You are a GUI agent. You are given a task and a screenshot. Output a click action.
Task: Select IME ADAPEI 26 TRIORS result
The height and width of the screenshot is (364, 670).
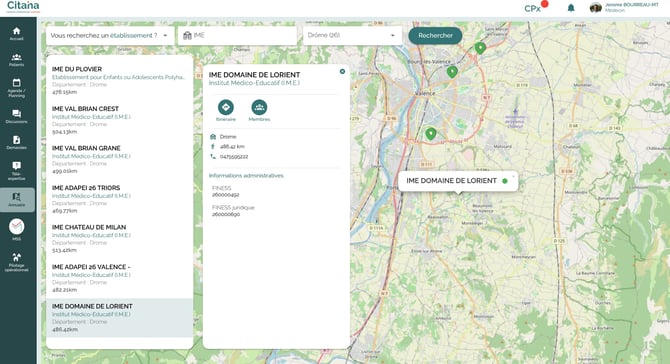(119, 199)
